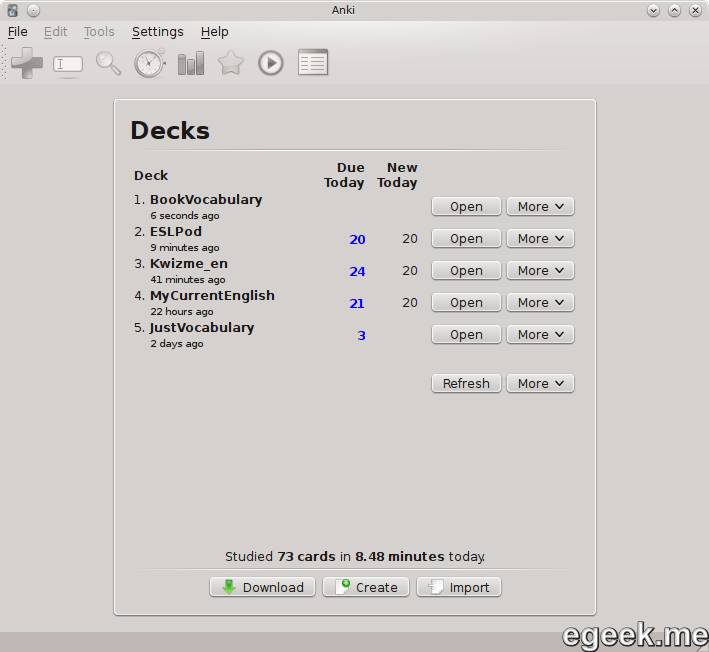Click the "6 seconds ago" text

[184, 216]
